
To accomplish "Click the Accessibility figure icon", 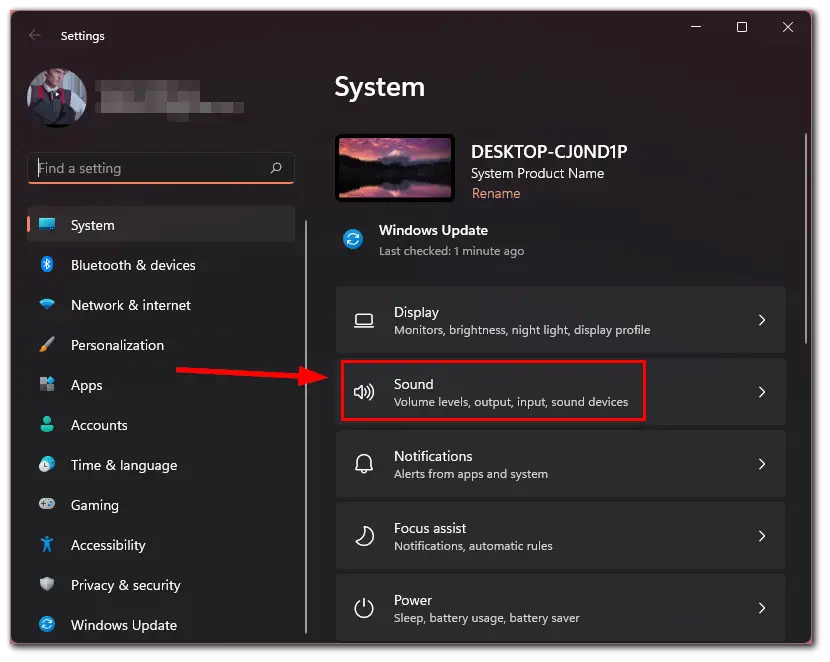I will pos(47,544).
